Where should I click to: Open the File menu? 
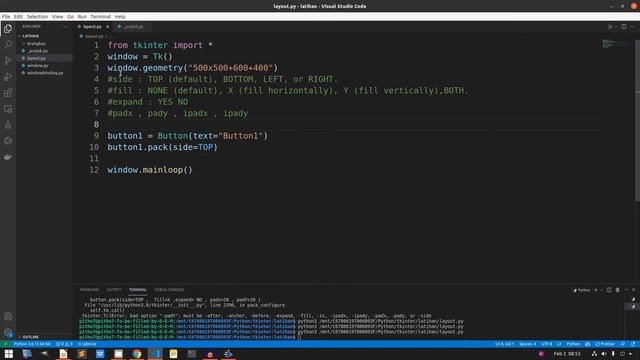[x=6, y=17]
